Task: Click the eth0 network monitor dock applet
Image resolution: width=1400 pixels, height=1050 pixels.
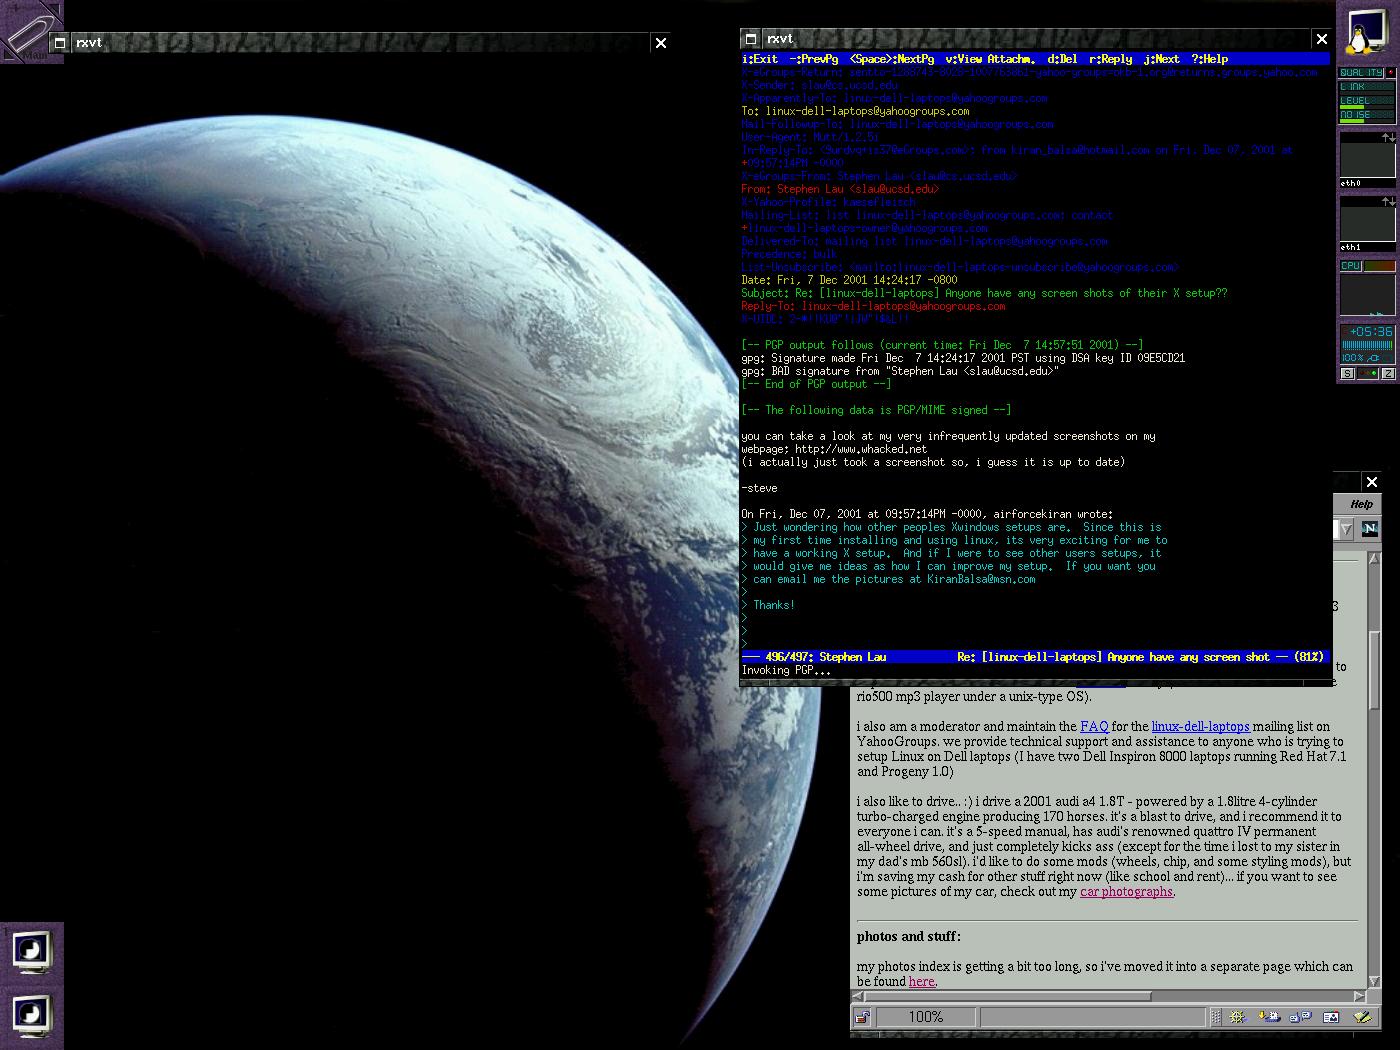Action: point(1367,160)
